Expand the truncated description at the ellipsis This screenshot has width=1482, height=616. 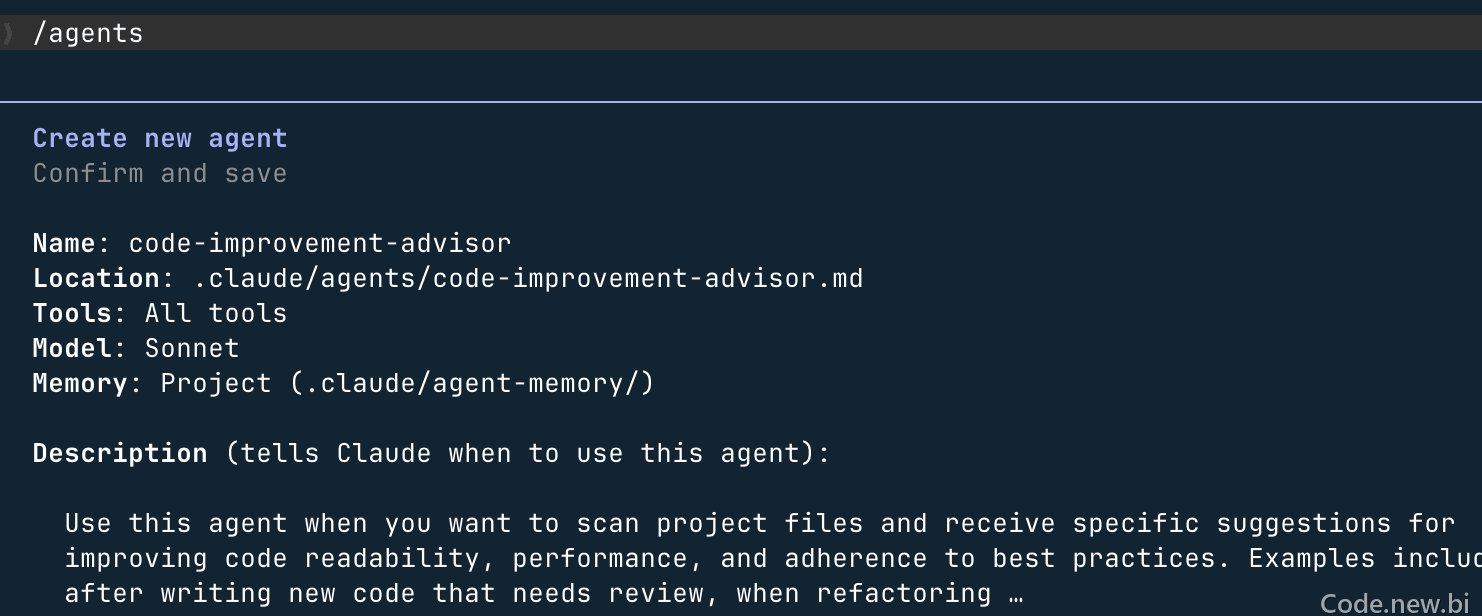1016,595
